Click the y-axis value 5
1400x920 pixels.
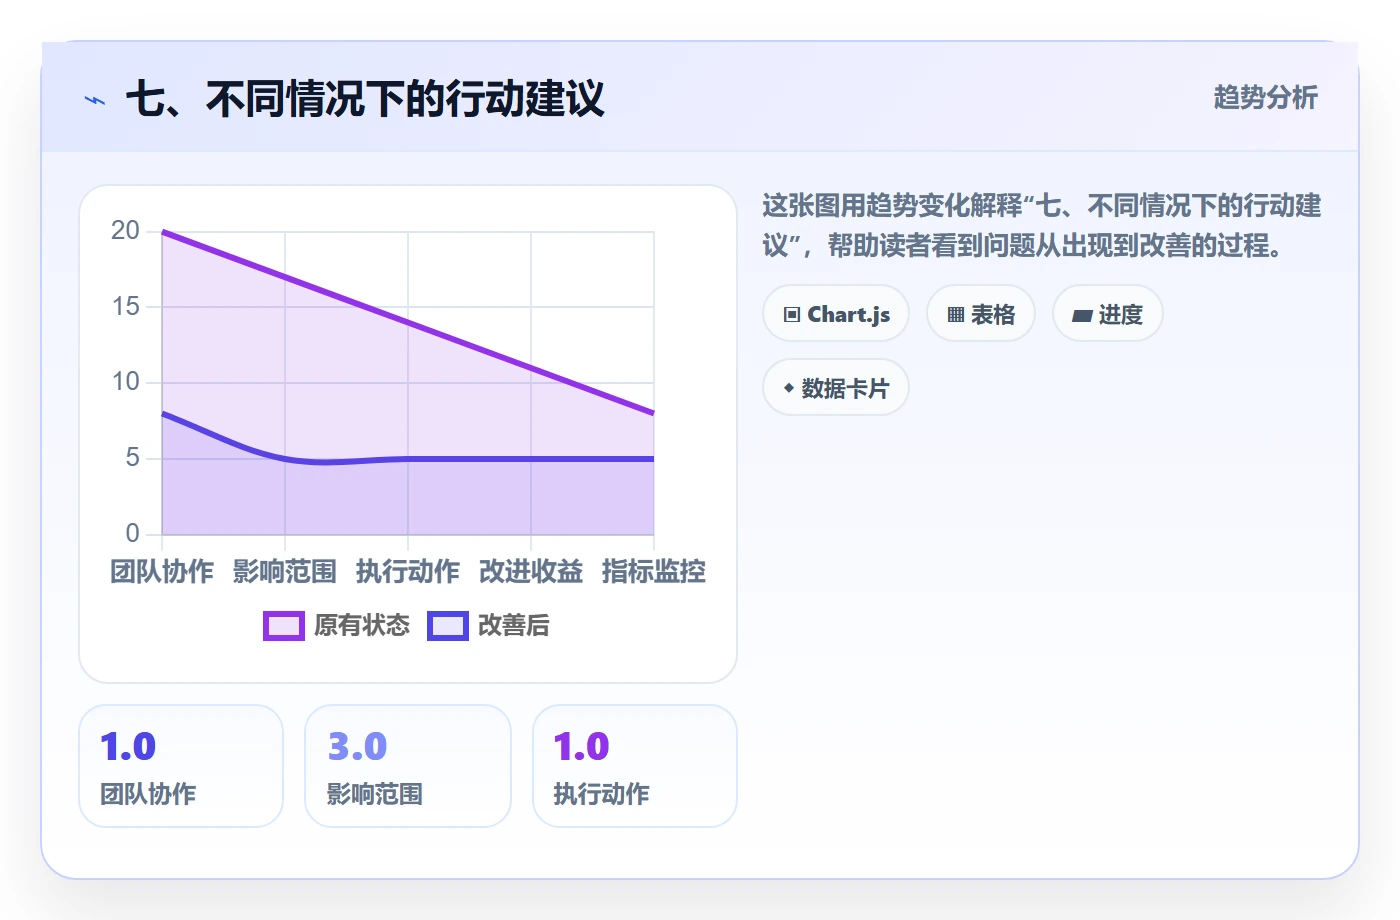click(133, 458)
